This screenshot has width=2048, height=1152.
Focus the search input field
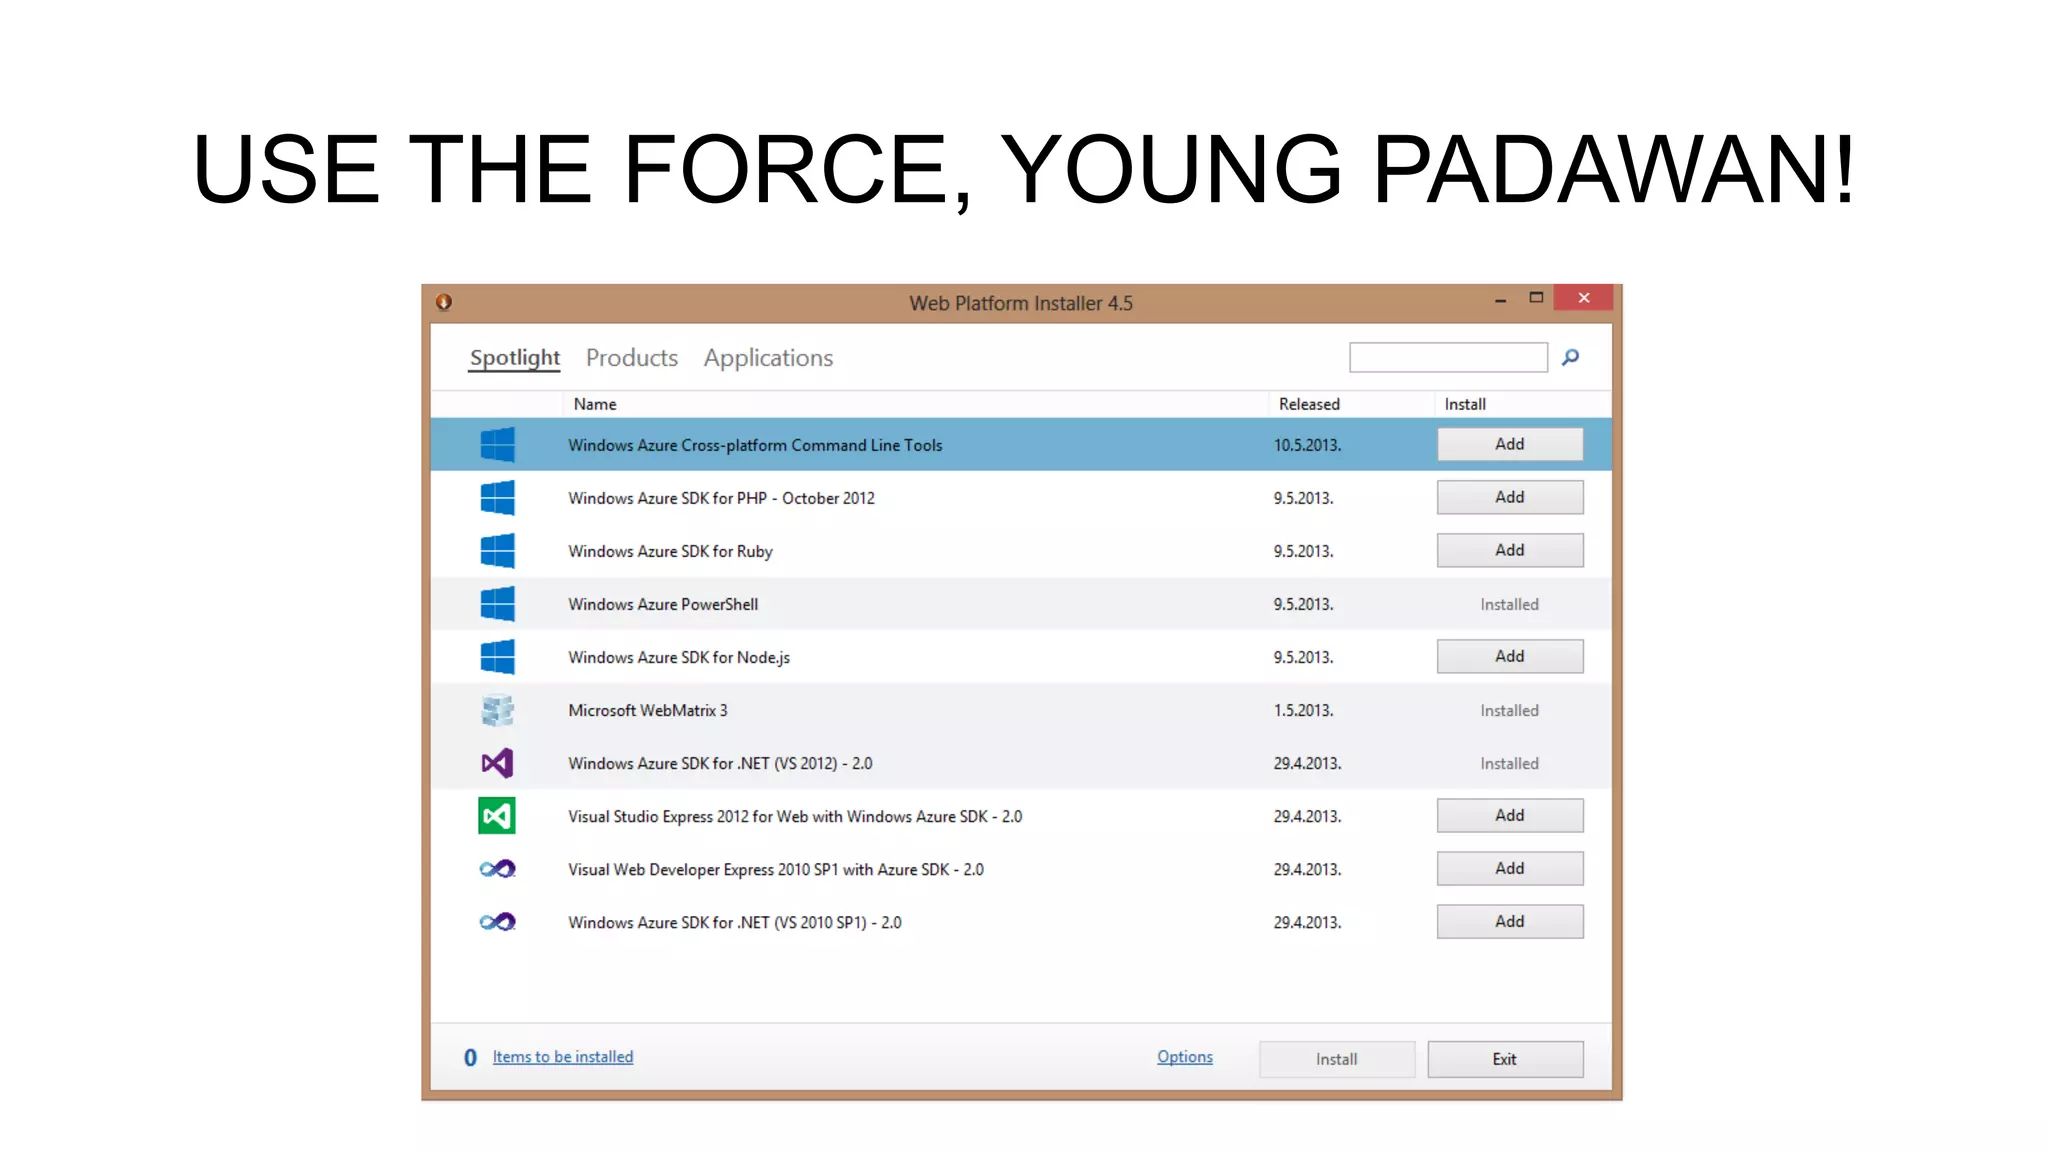1448,357
